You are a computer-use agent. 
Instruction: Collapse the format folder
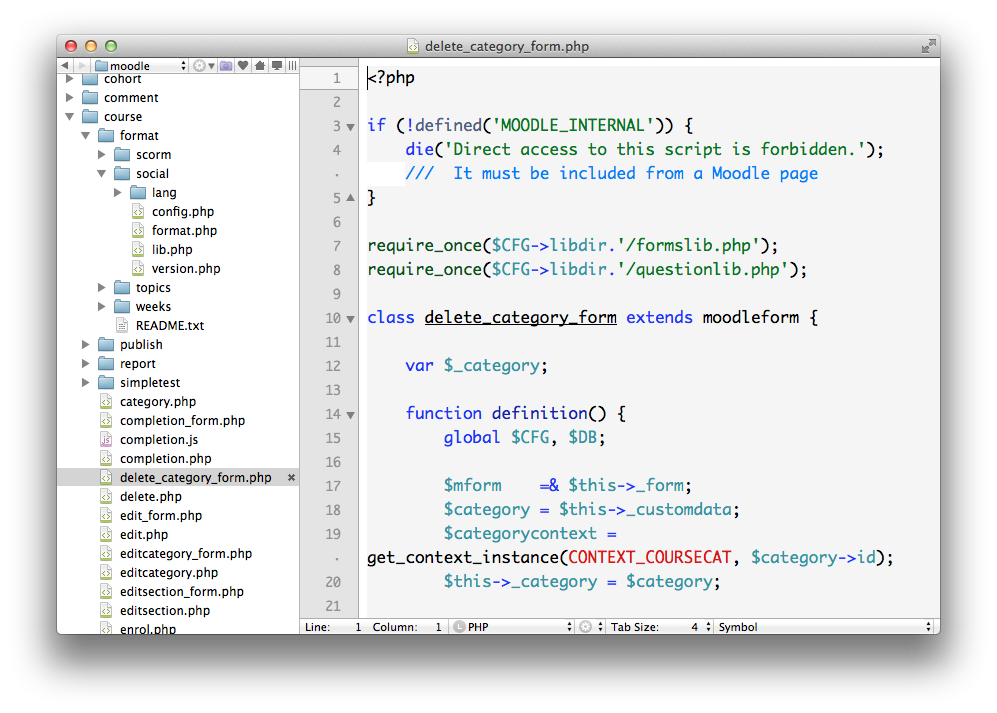click(x=86, y=135)
